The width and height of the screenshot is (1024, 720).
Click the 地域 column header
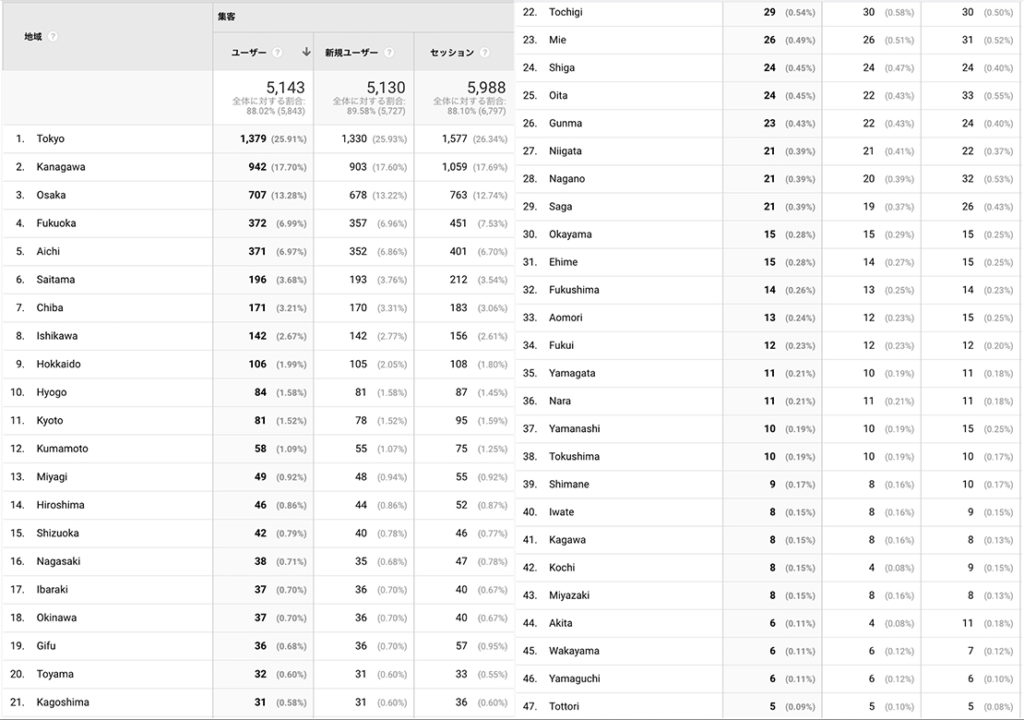point(33,36)
